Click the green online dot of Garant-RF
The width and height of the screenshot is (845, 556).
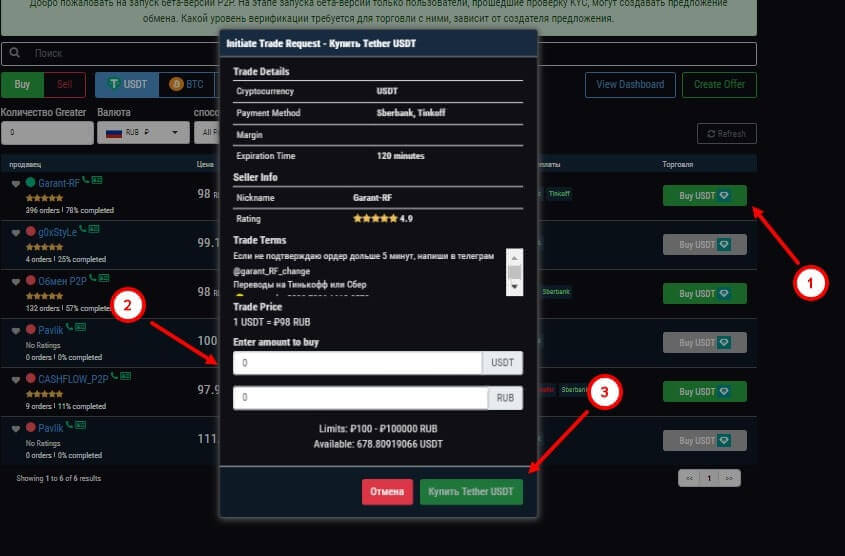pos(31,183)
